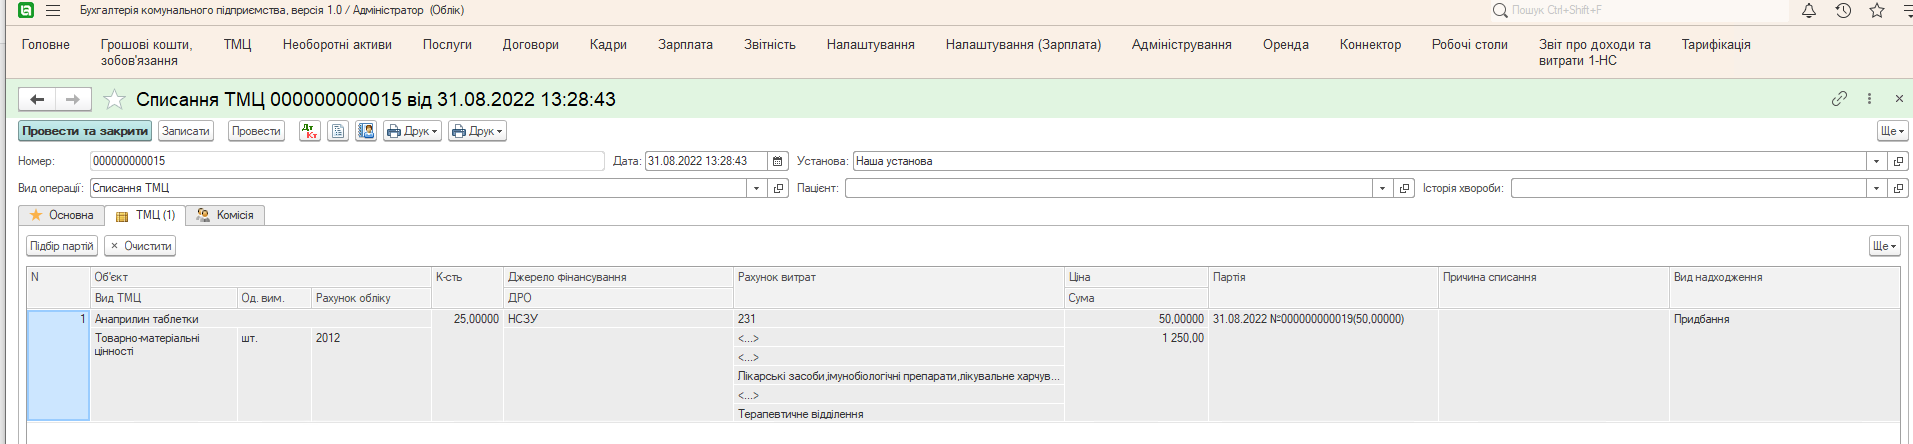Go back with left arrow
The width and height of the screenshot is (1913, 444).
37,99
